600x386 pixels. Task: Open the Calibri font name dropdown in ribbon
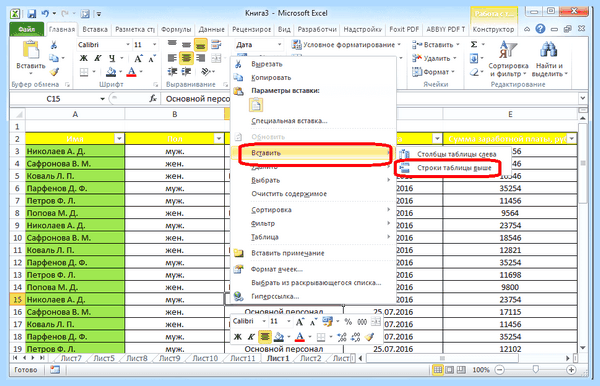(128, 45)
